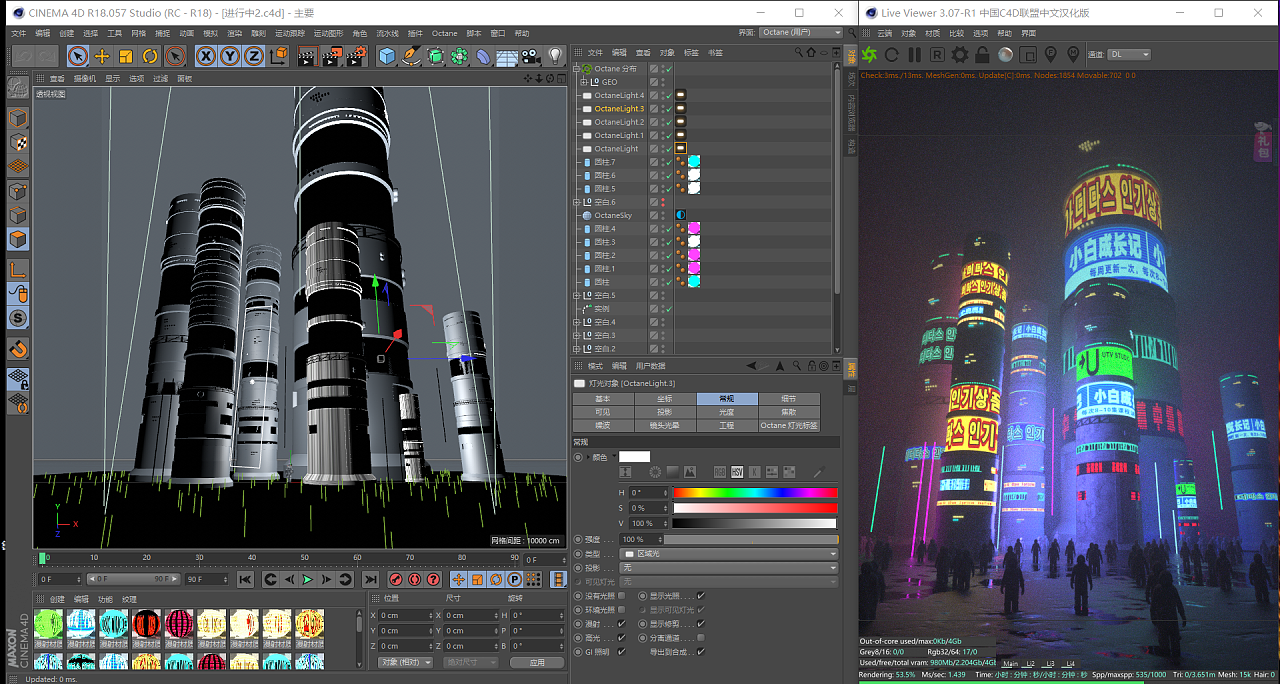Uncheck the 显示光照 checkbox
The image size is (1280, 684).
click(700, 595)
